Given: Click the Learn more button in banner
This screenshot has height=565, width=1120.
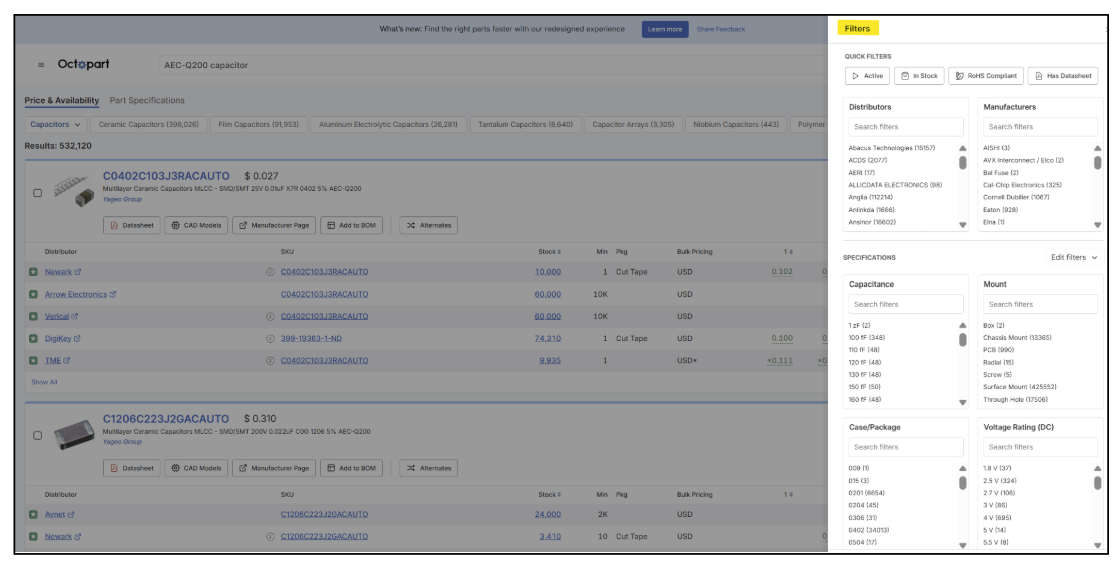Looking at the screenshot, I should coord(664,29).
